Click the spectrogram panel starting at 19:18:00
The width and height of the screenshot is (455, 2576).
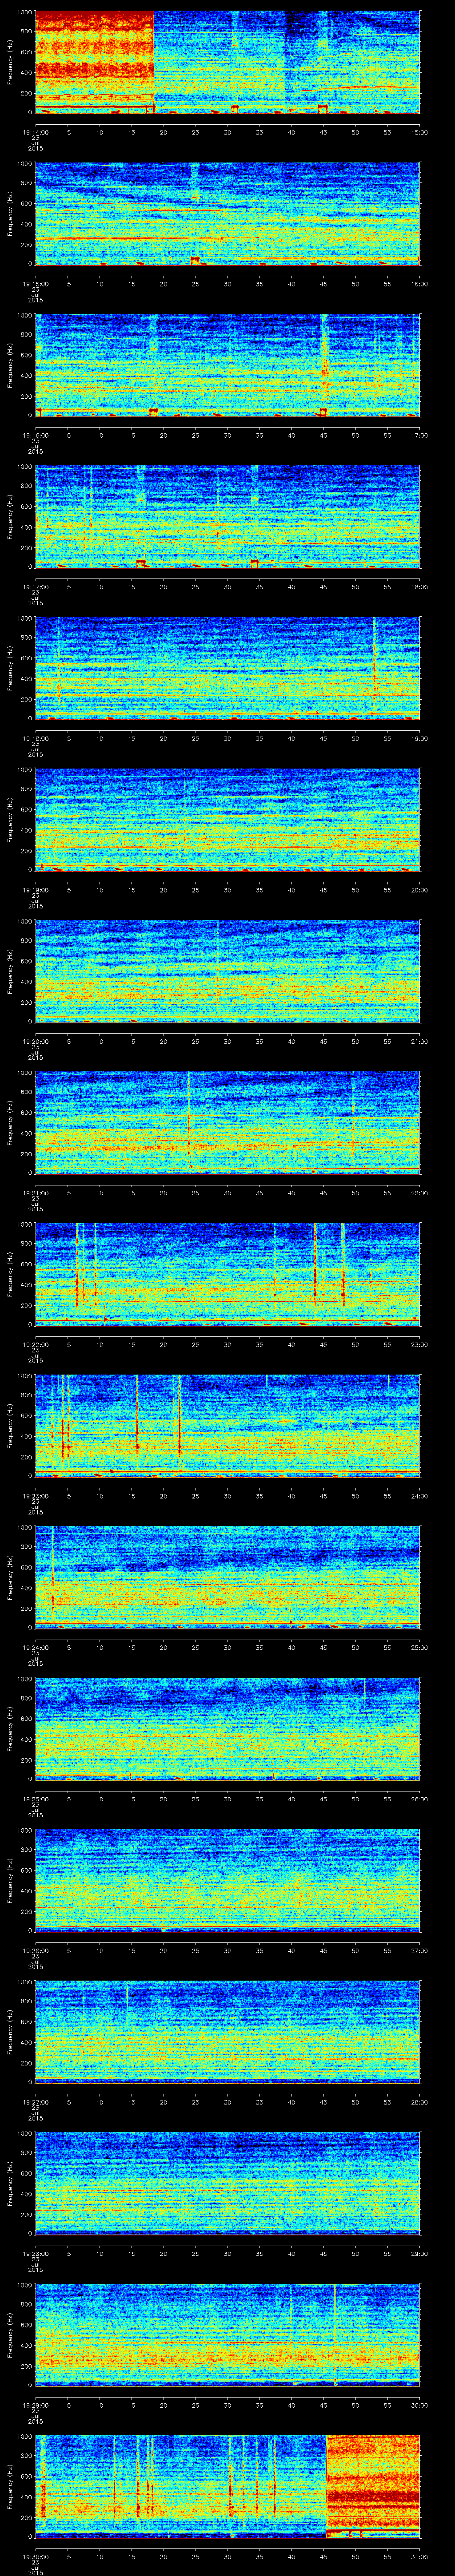coord(227,668)
